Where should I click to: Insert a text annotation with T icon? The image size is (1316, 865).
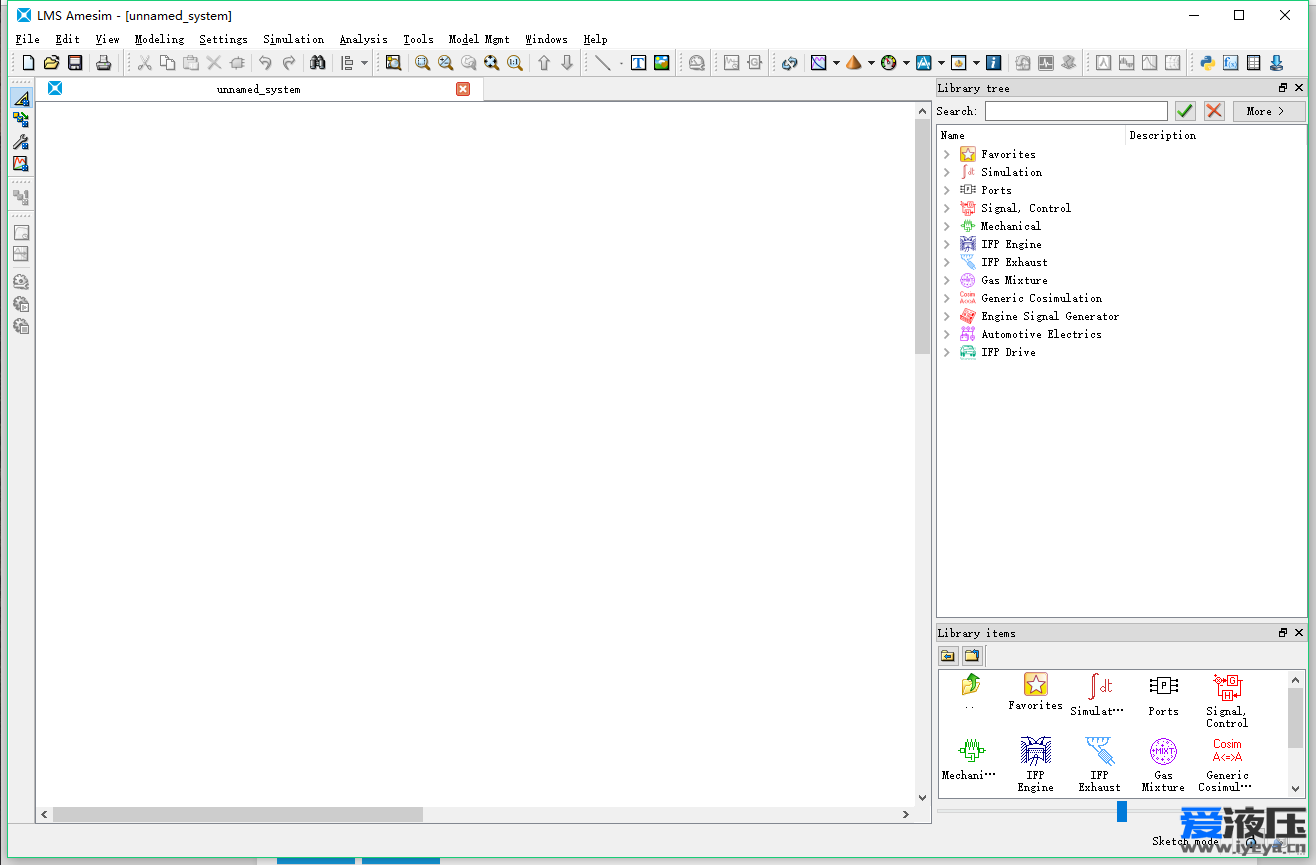(638, 63)
